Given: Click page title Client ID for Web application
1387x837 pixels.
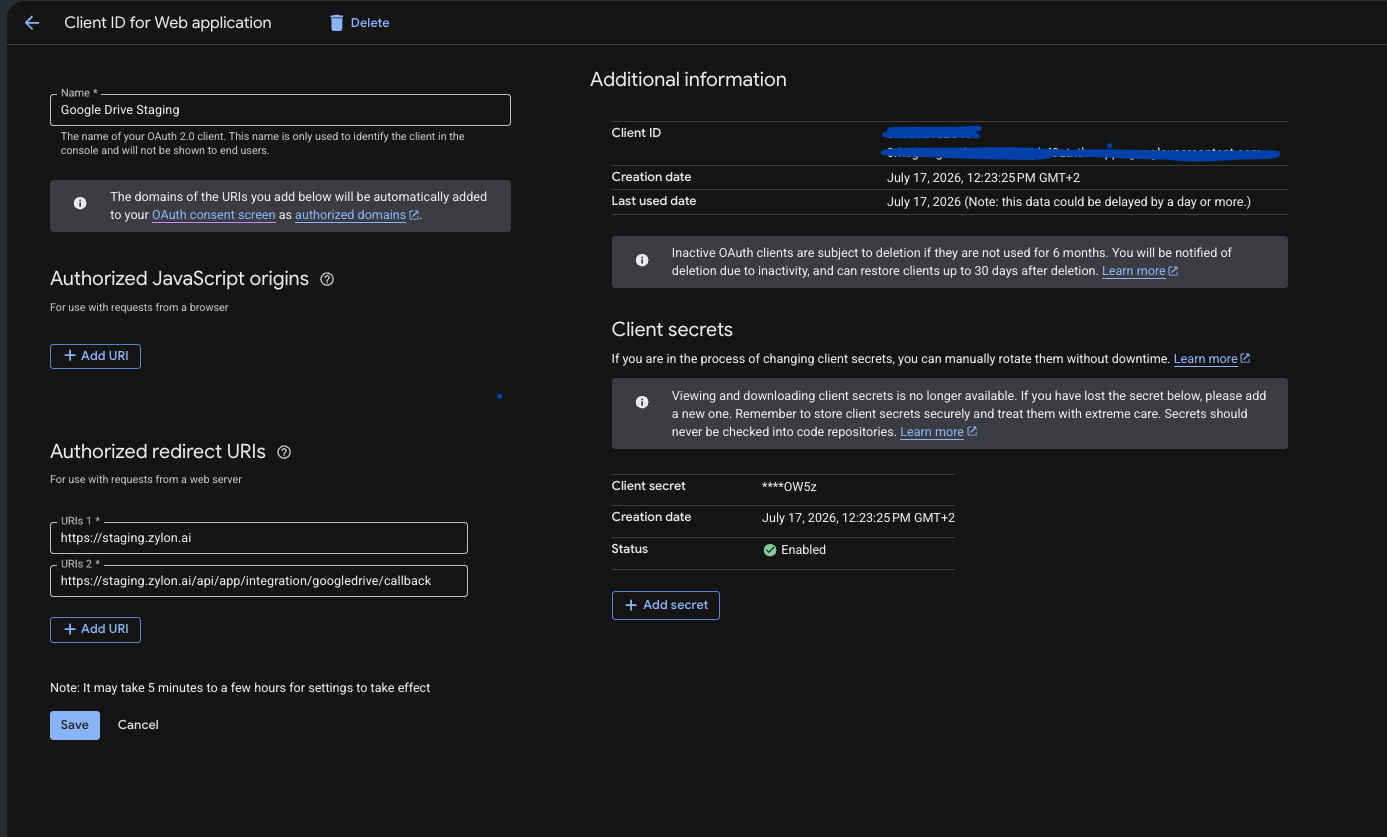Looking at the screenshot, I should pos(168,22).
